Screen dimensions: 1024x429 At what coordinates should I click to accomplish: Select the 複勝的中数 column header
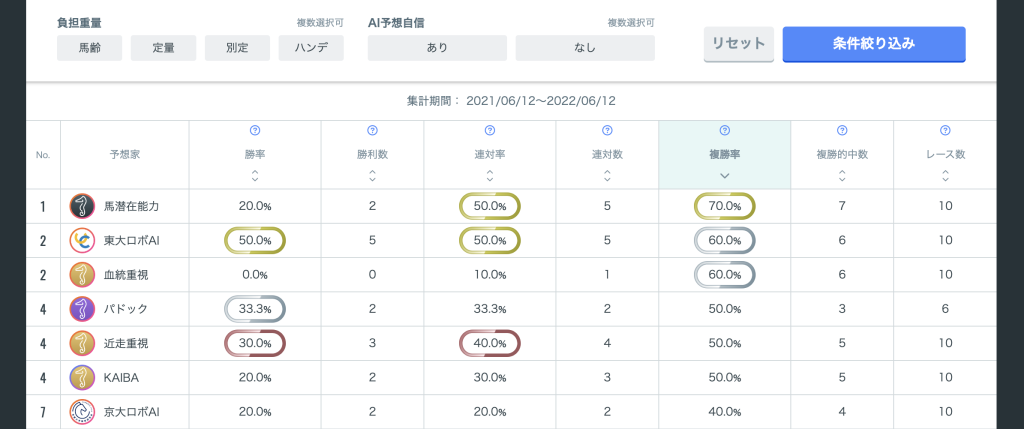point(842,155)
